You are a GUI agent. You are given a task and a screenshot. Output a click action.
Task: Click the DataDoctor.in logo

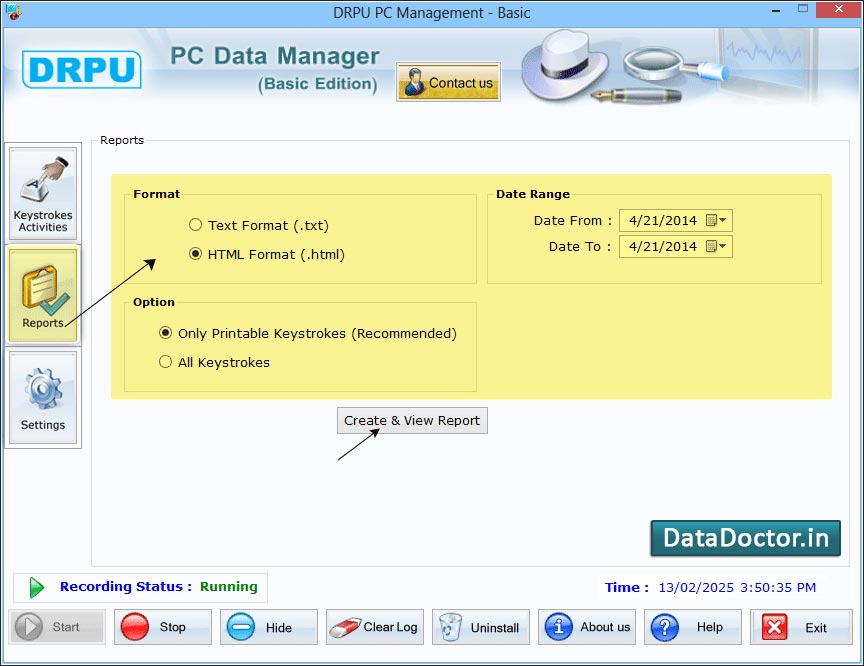point(745,538)
